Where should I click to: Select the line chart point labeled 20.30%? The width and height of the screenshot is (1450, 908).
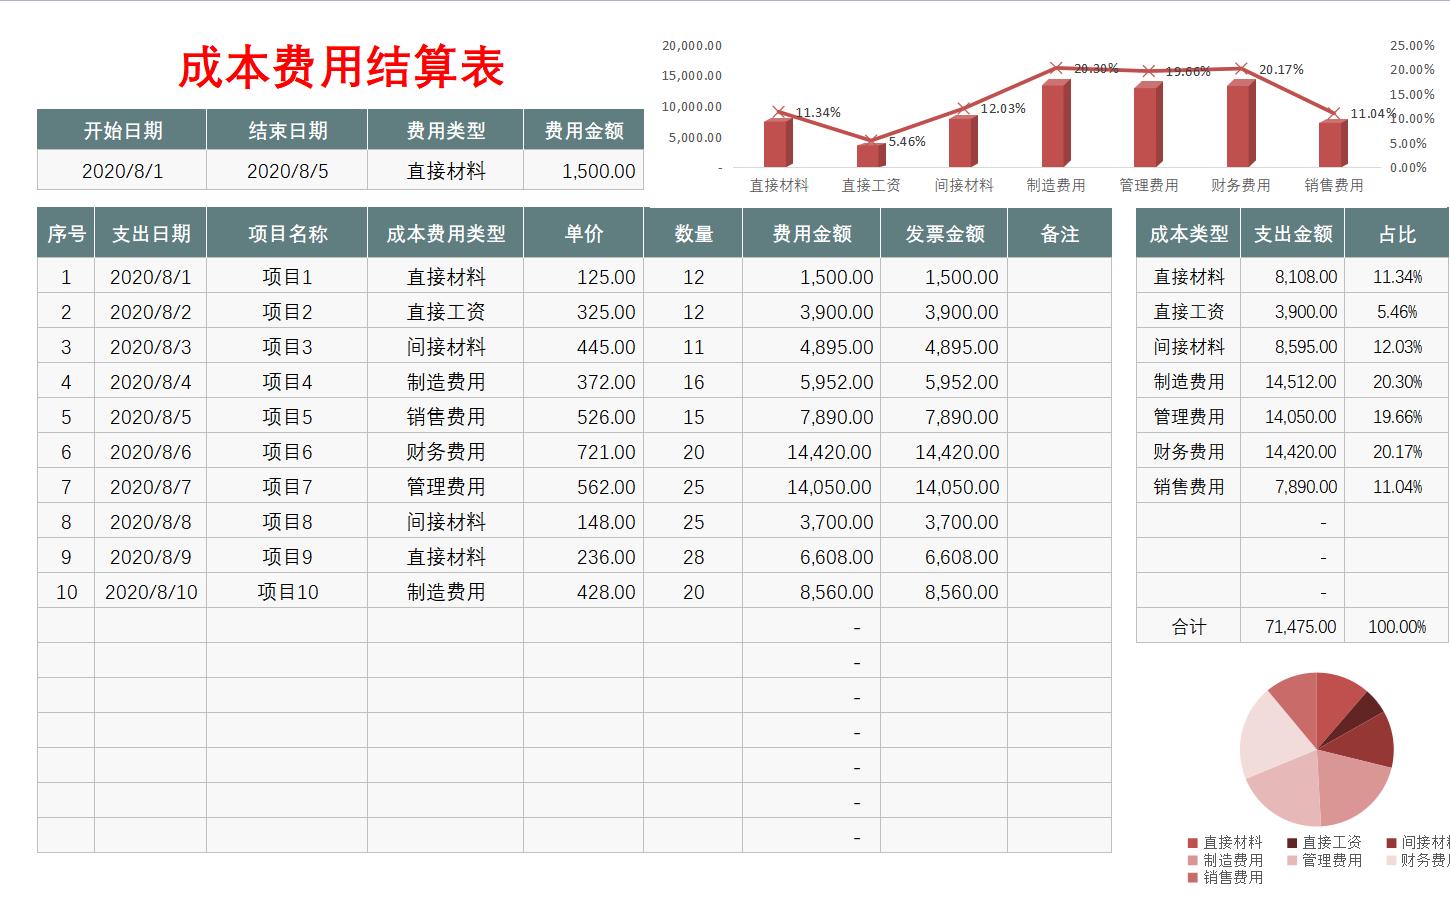pos(1055,70)
